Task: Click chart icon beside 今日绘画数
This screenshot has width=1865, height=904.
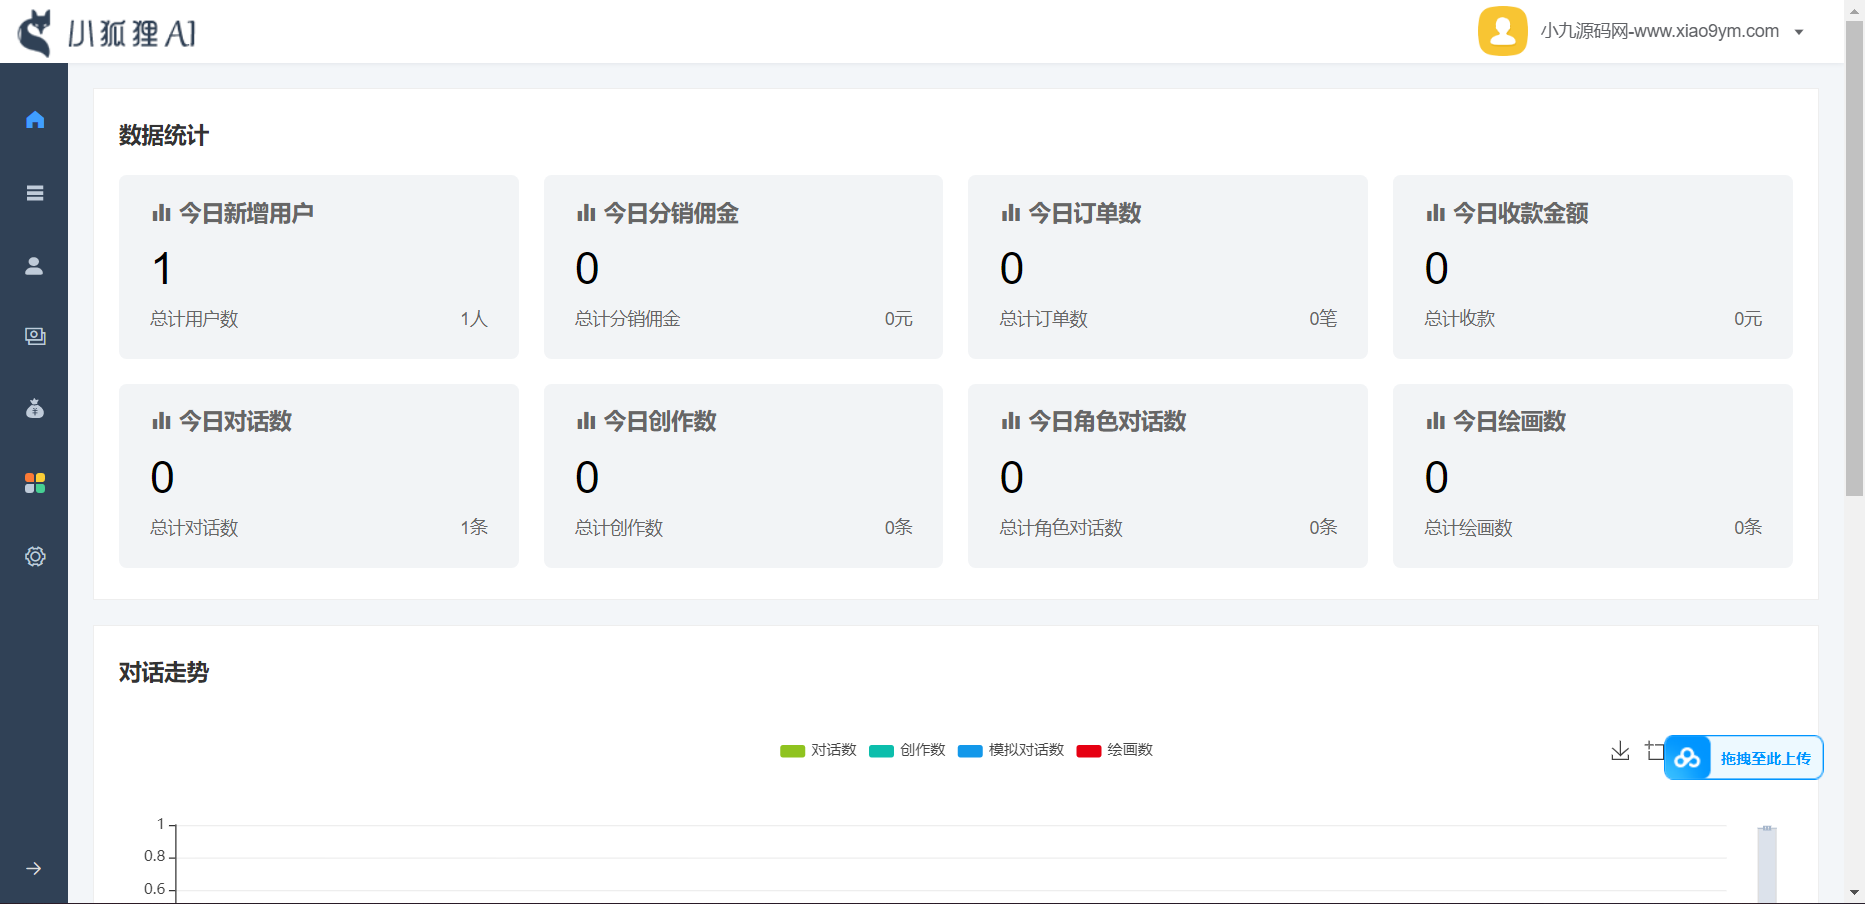Action: click(x=1436, y=421)
